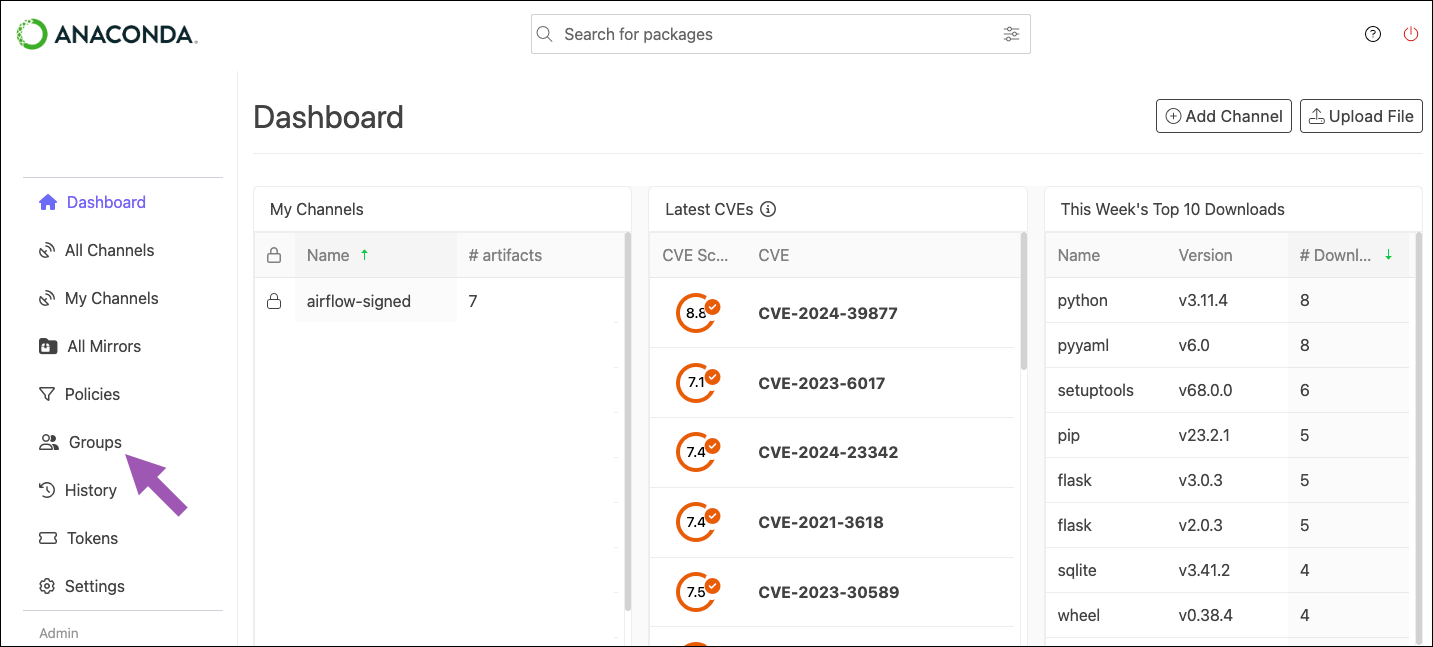The width and height of the screenshot is (1433, 647).
Task: Click the Upload File button
Action: [1361, 116]
